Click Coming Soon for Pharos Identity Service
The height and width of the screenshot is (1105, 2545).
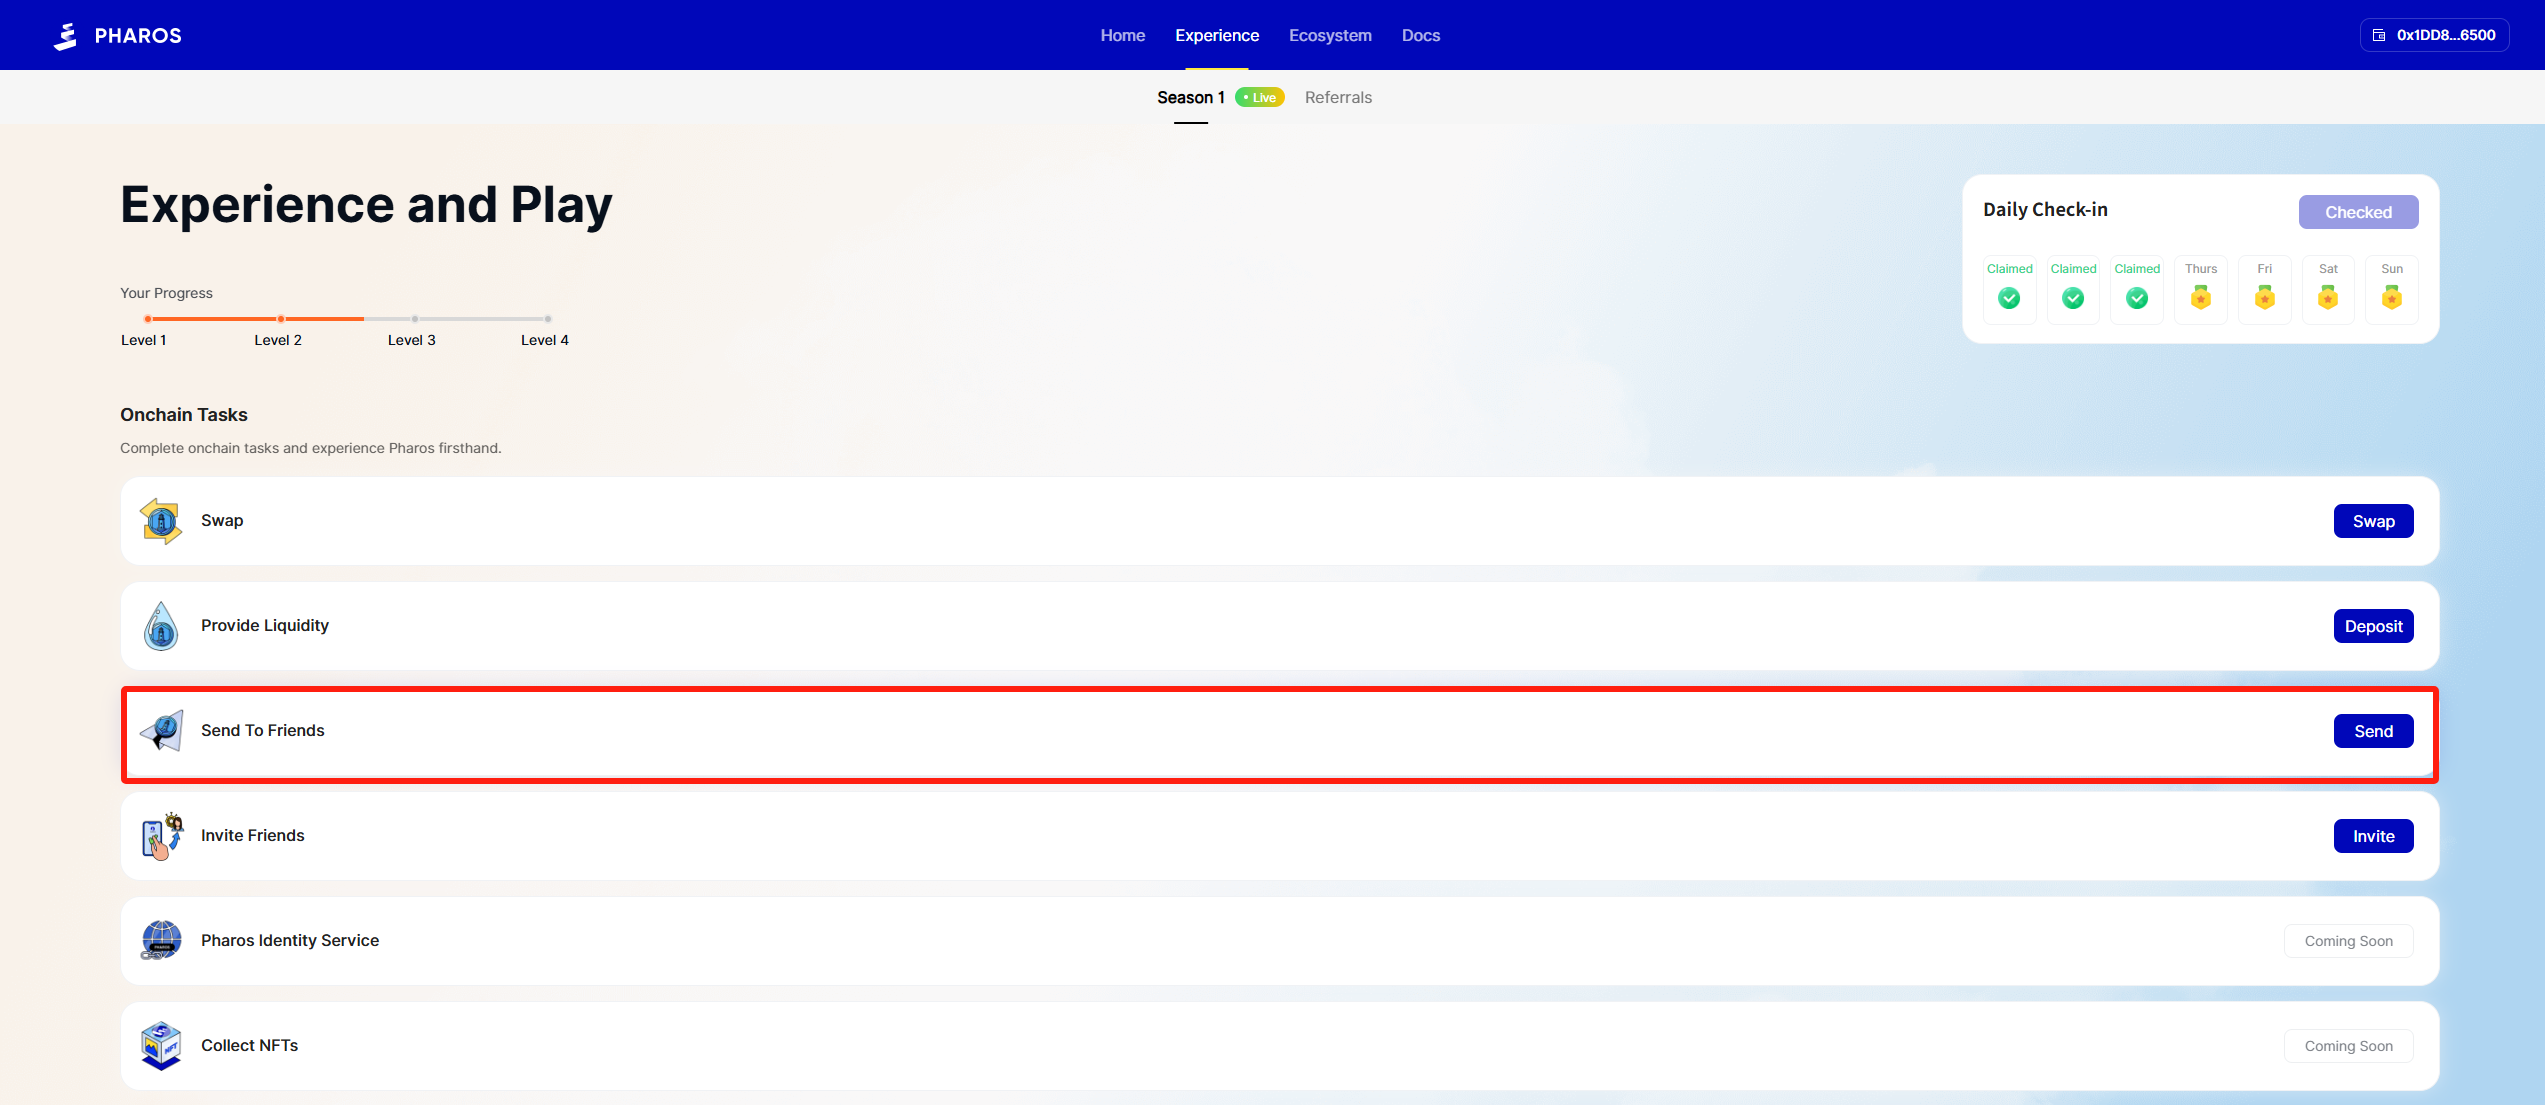(x=2348, y=941)
